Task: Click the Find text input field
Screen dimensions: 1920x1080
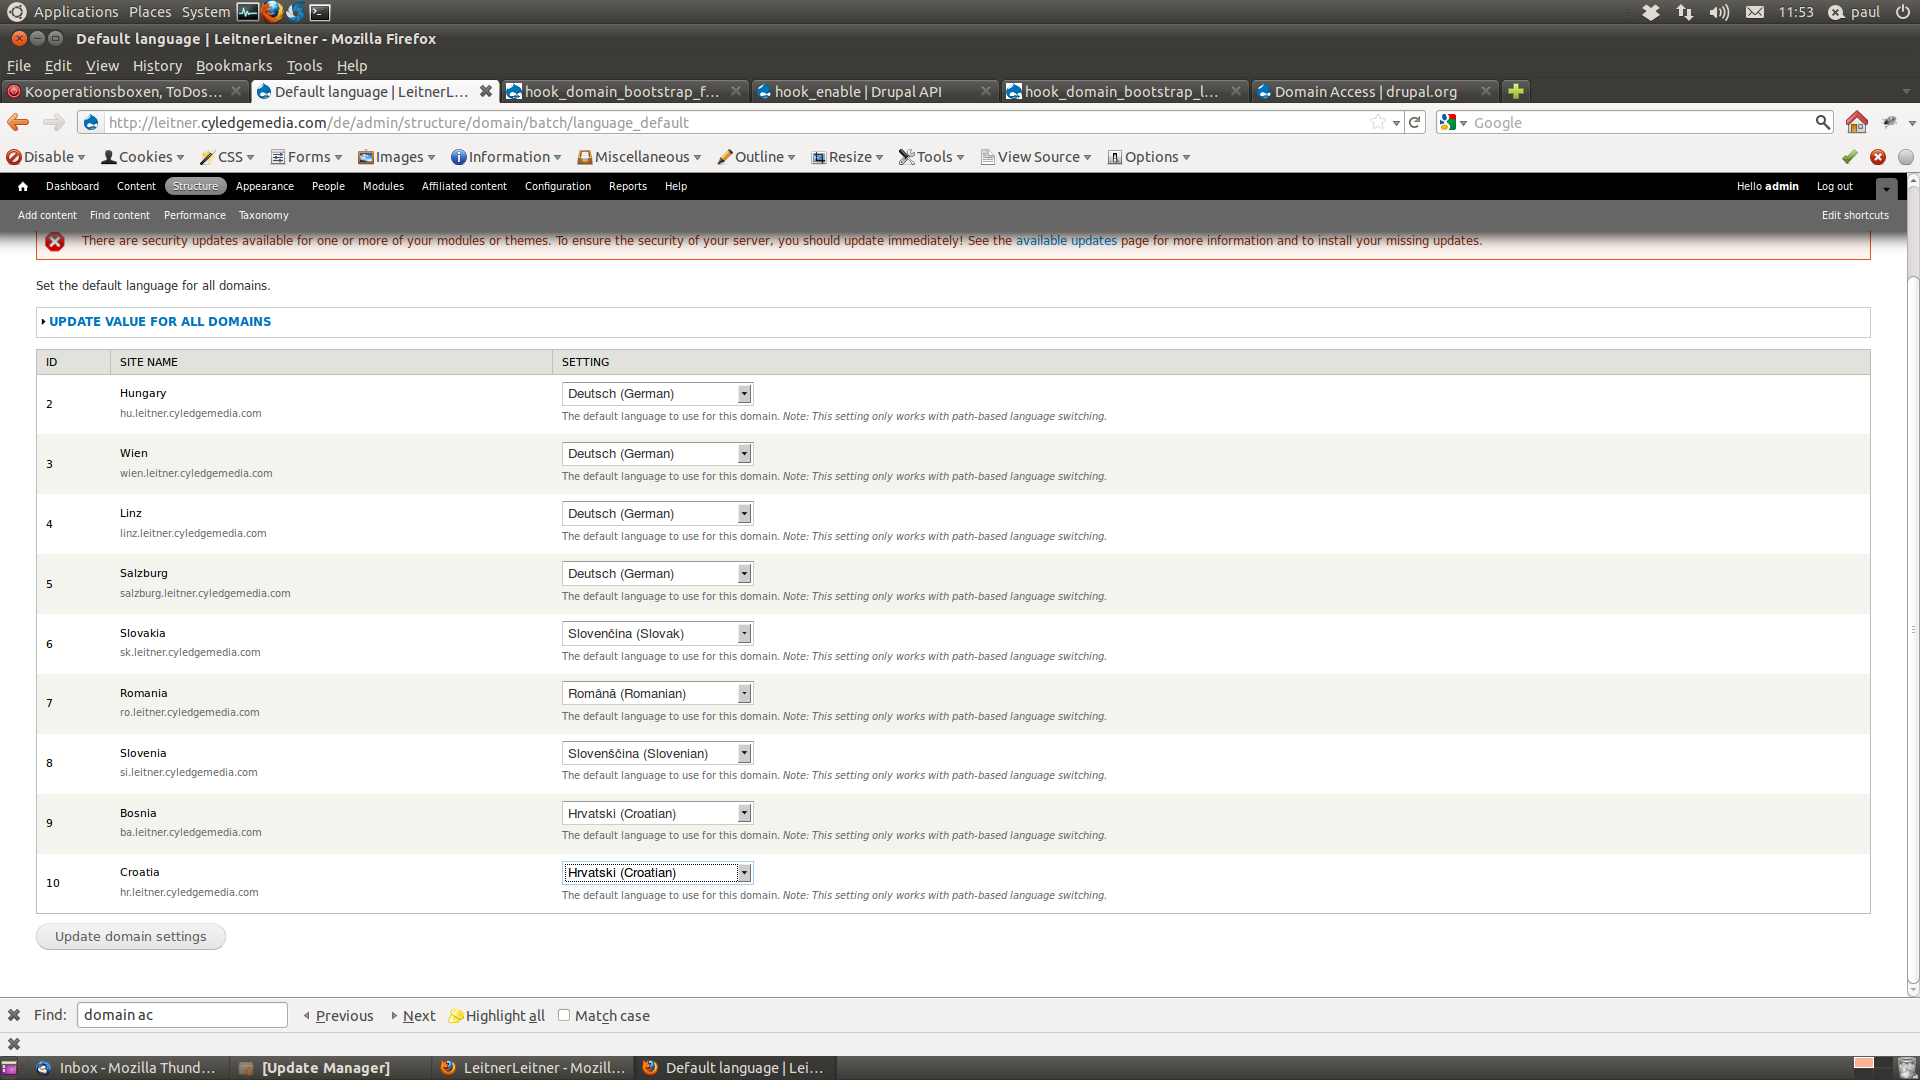Action: tap(182, 1015)
